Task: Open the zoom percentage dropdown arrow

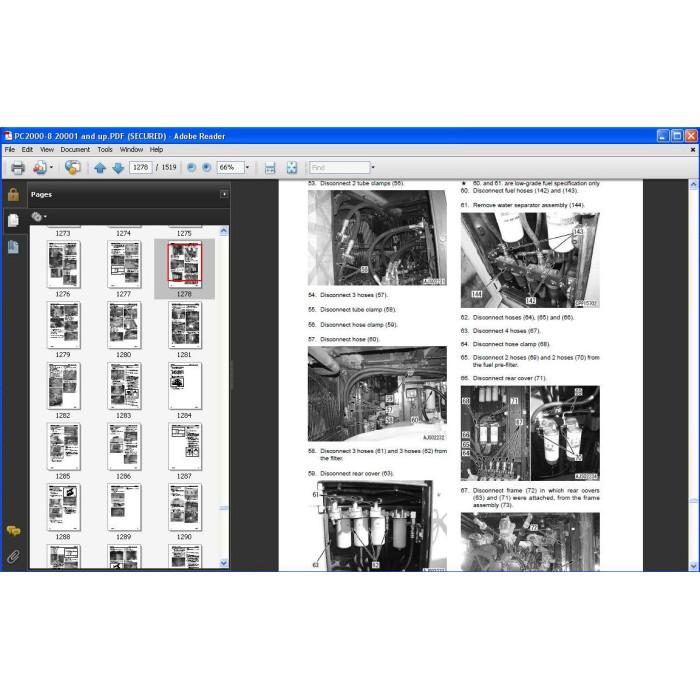Action: [247, 167]
